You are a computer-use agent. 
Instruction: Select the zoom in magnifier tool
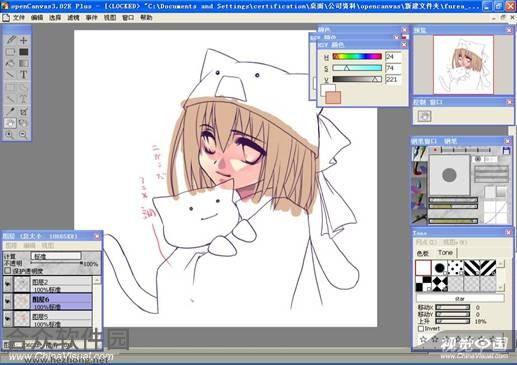click(10, 134)
